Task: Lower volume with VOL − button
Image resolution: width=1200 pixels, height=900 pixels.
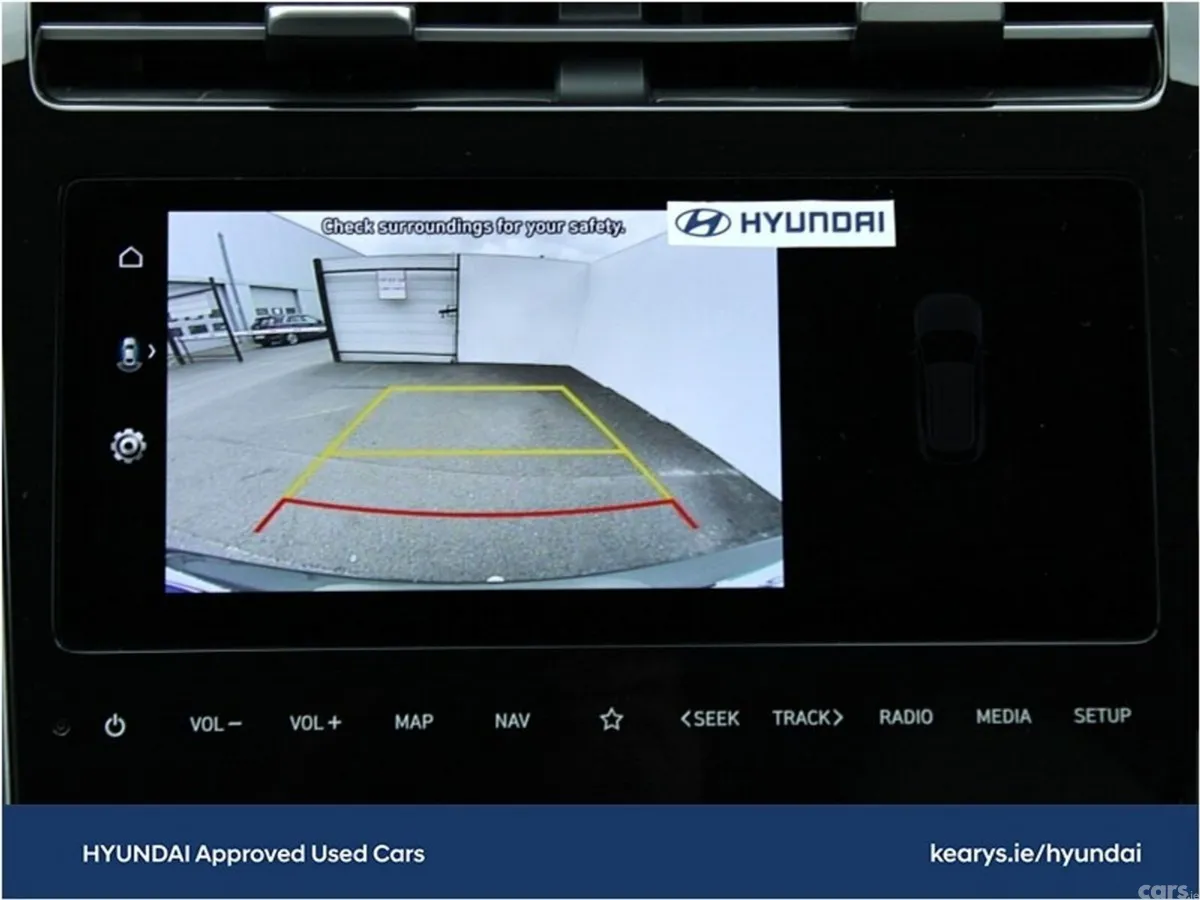Action: [x=215, y=723]
